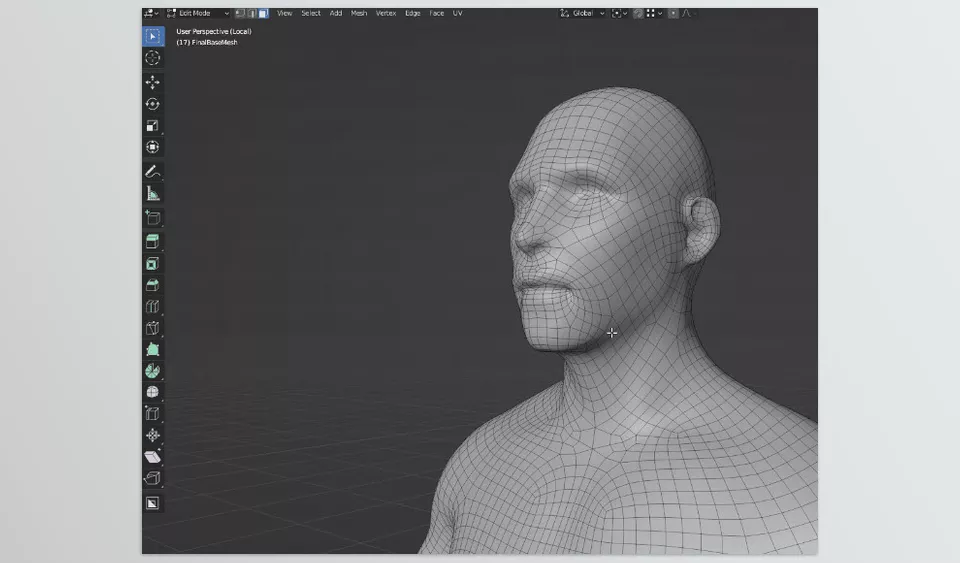Open the Edit Mode dropdown
Image resolution: width=960 pixels, height=563 pixels.
[198, 13]
